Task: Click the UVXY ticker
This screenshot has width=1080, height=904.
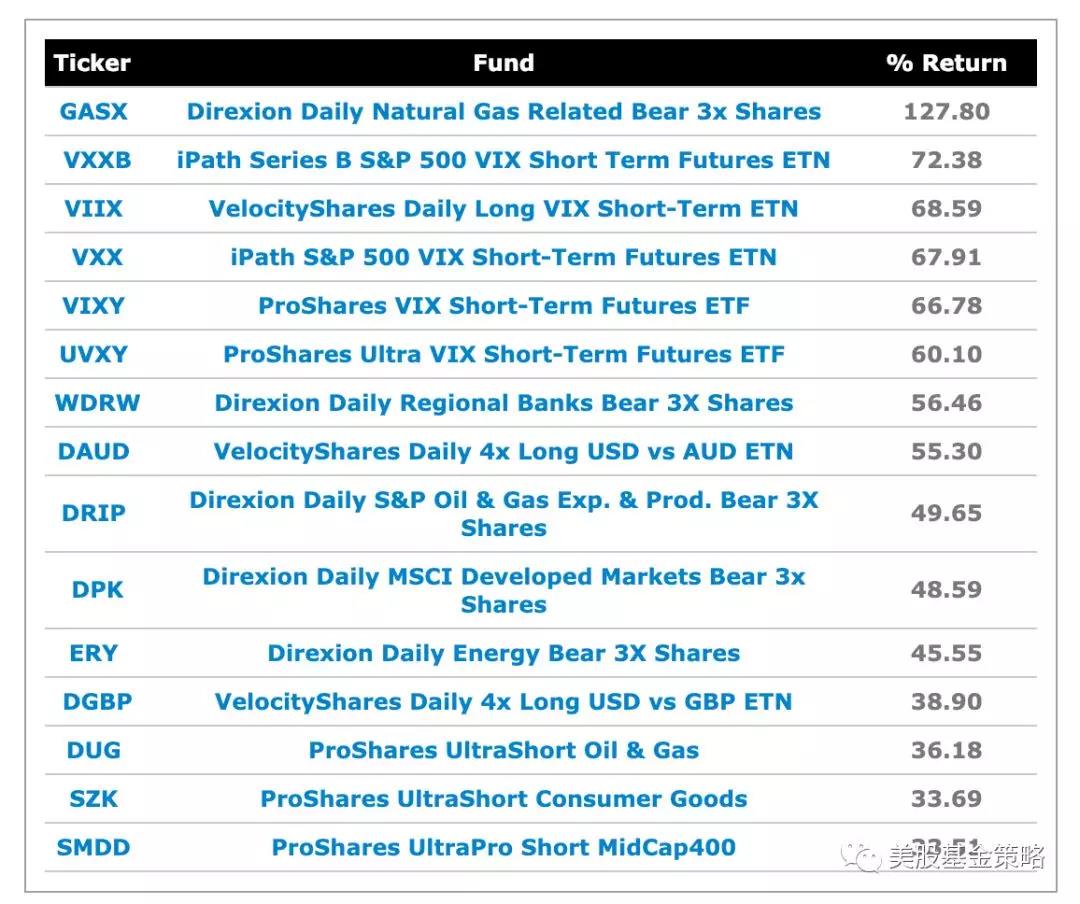Action: point(93,354)
